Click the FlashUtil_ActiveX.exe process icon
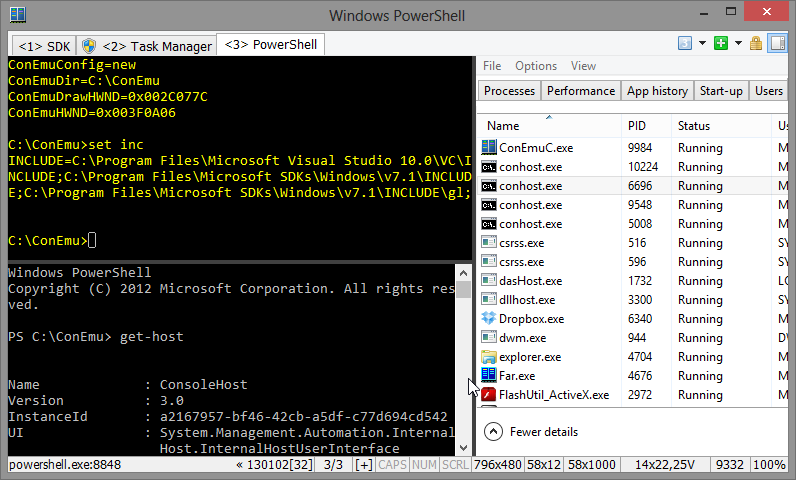 (x=489, y=395)
